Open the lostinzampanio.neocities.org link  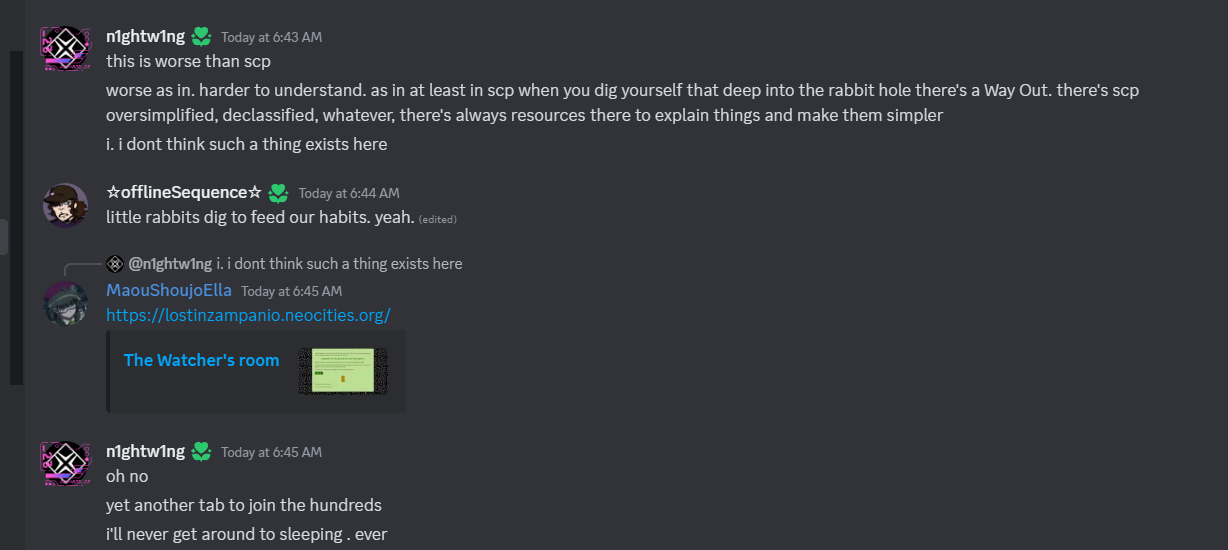(248, 315)
